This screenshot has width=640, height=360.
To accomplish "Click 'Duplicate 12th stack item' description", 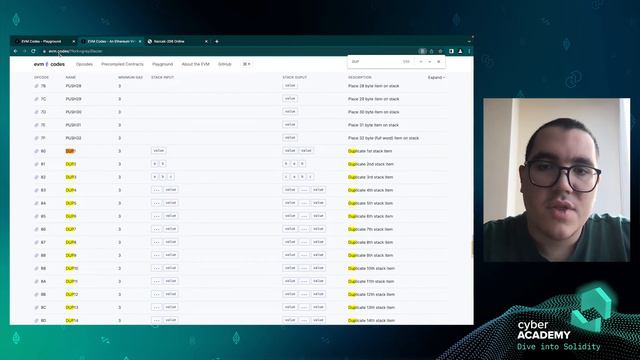I will (x=371, y=295).
